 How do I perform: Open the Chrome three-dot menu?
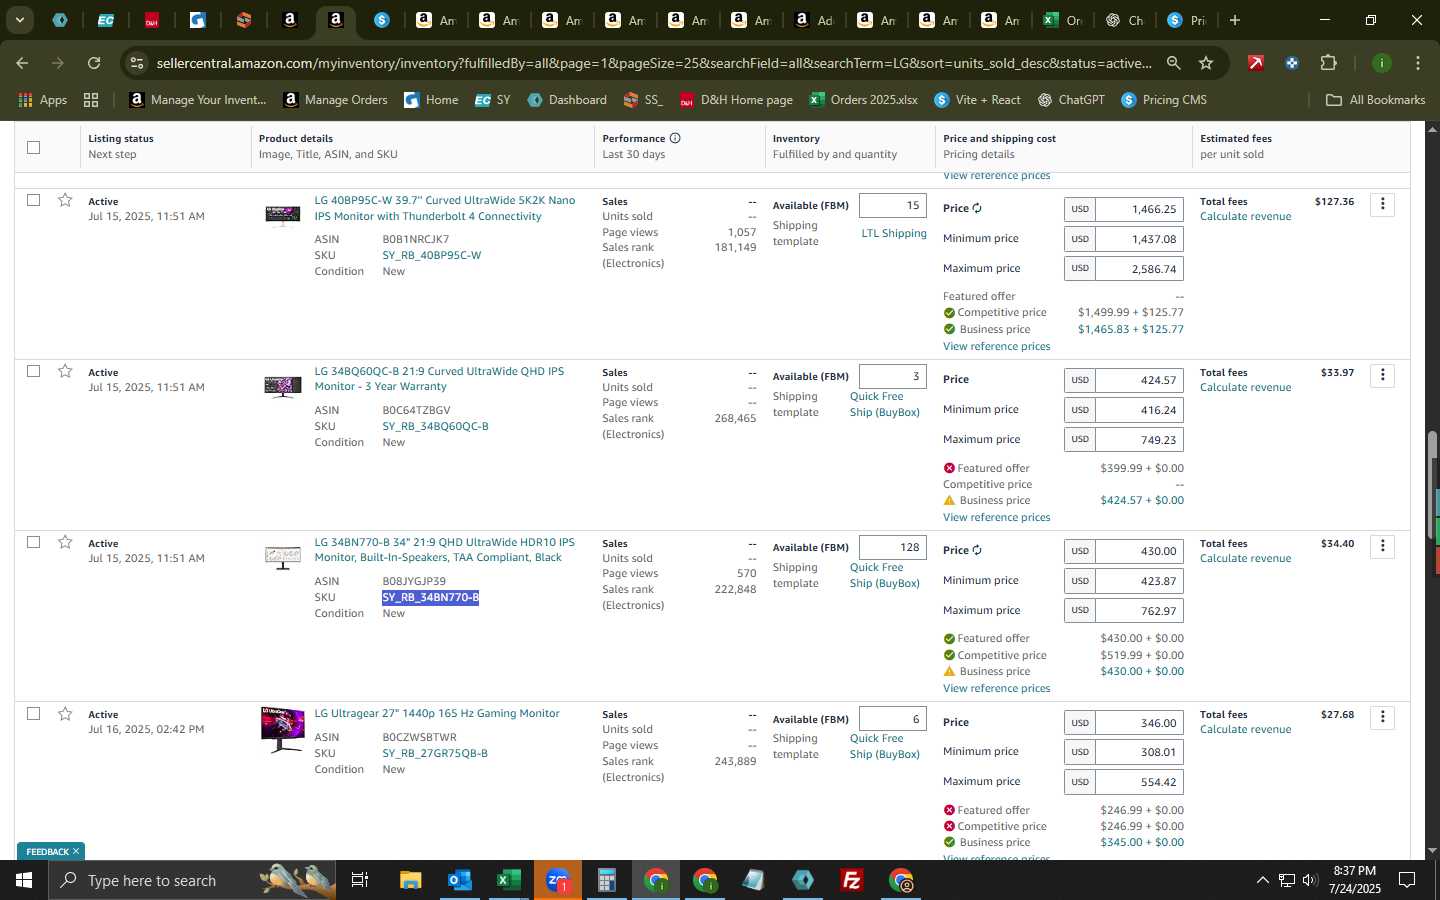coord(1417,63)
